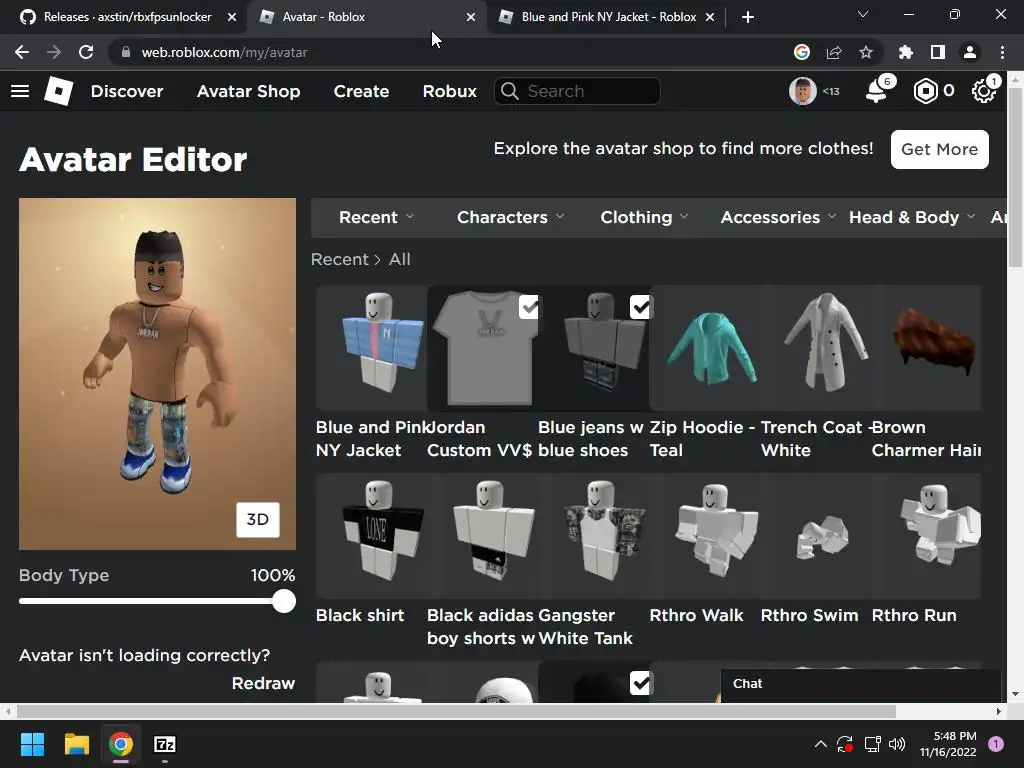Click the vertical page scrollbar thumb
The image size is (1024, 768).
pyautogui.click(x=1016, y=176)
